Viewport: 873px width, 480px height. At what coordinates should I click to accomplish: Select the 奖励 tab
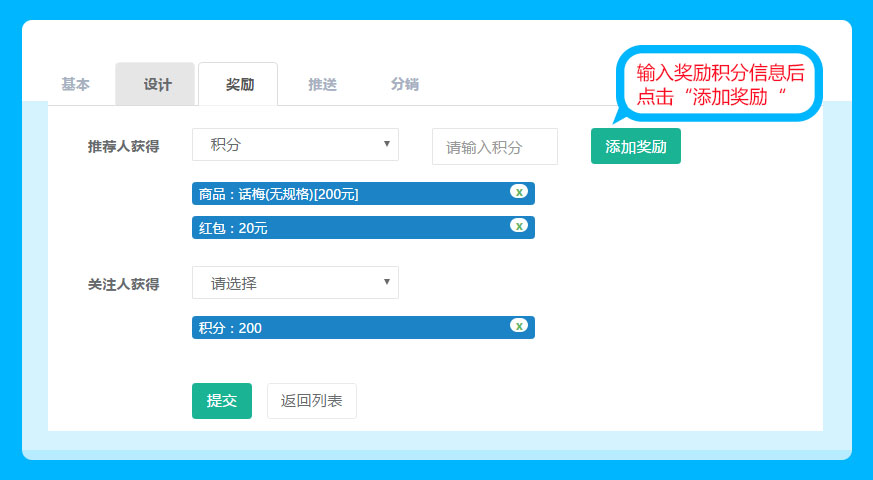pos(239,85)
